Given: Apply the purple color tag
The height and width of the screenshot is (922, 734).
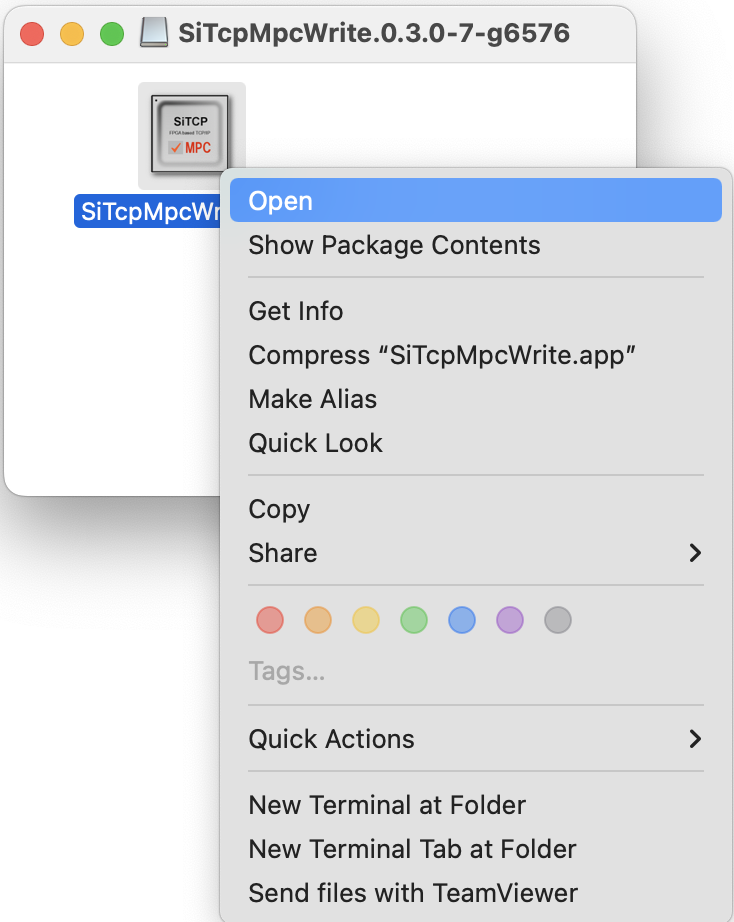Looking at the screenshot, I should point(510,620).
